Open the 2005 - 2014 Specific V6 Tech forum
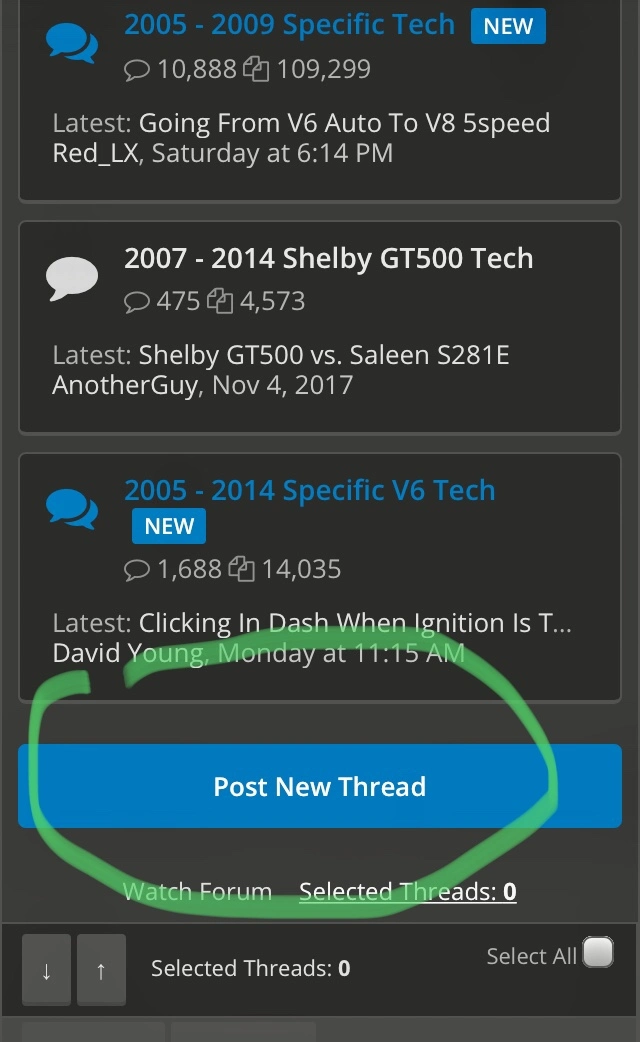 coord(310,490)
